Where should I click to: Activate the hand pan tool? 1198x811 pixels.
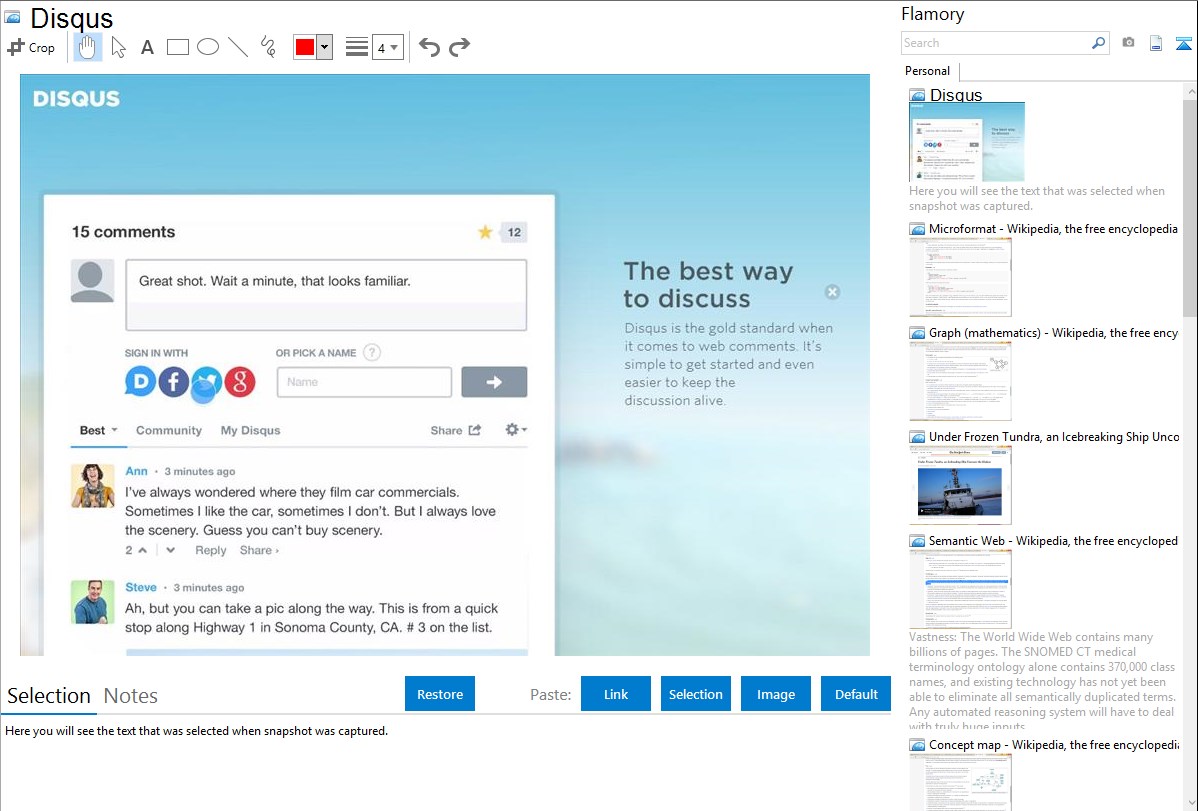point(88,47)
